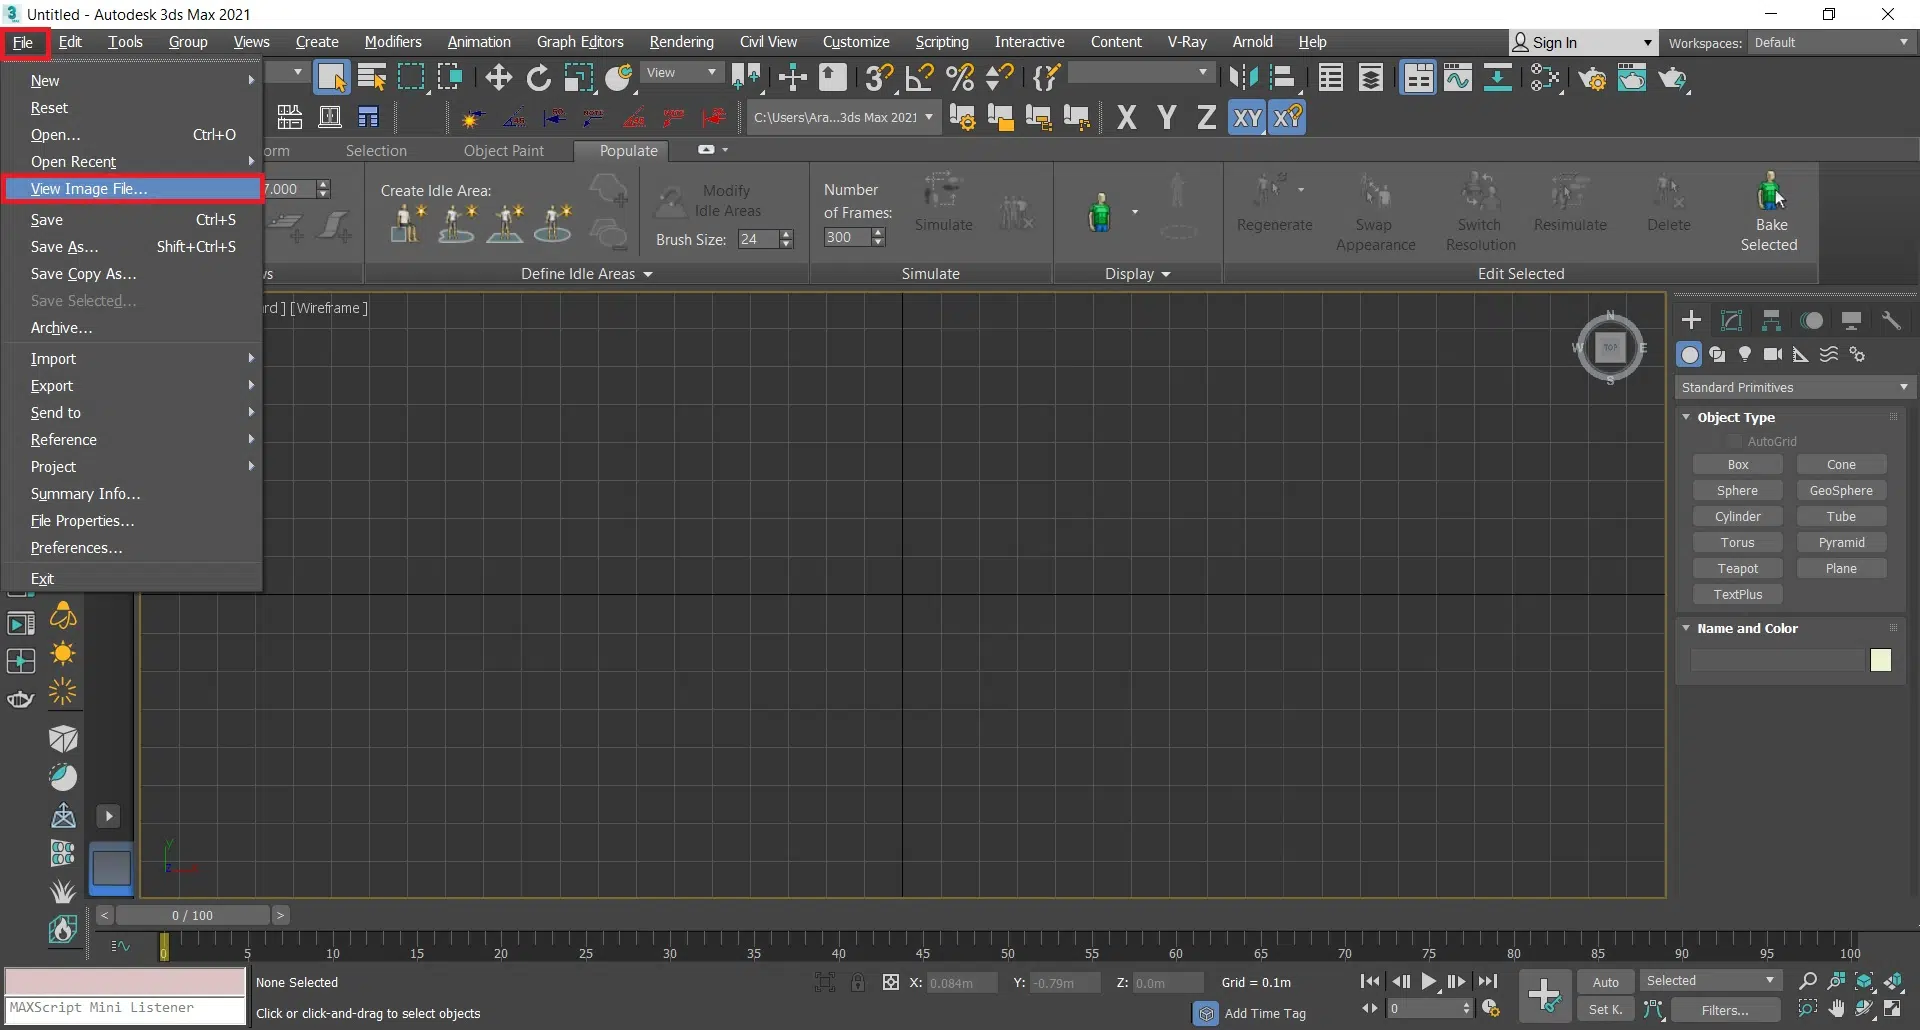Screen dimensions: 1920x1030
Task: Activate the Rotate tool in toolbar
Action: coord(538,78)
